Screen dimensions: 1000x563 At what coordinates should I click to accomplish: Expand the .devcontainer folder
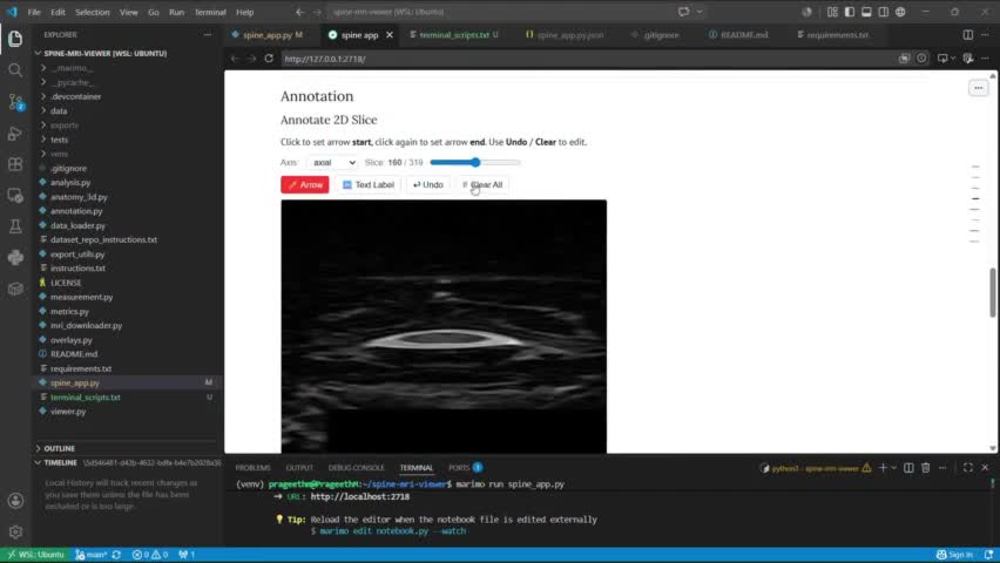coord(75,96)
